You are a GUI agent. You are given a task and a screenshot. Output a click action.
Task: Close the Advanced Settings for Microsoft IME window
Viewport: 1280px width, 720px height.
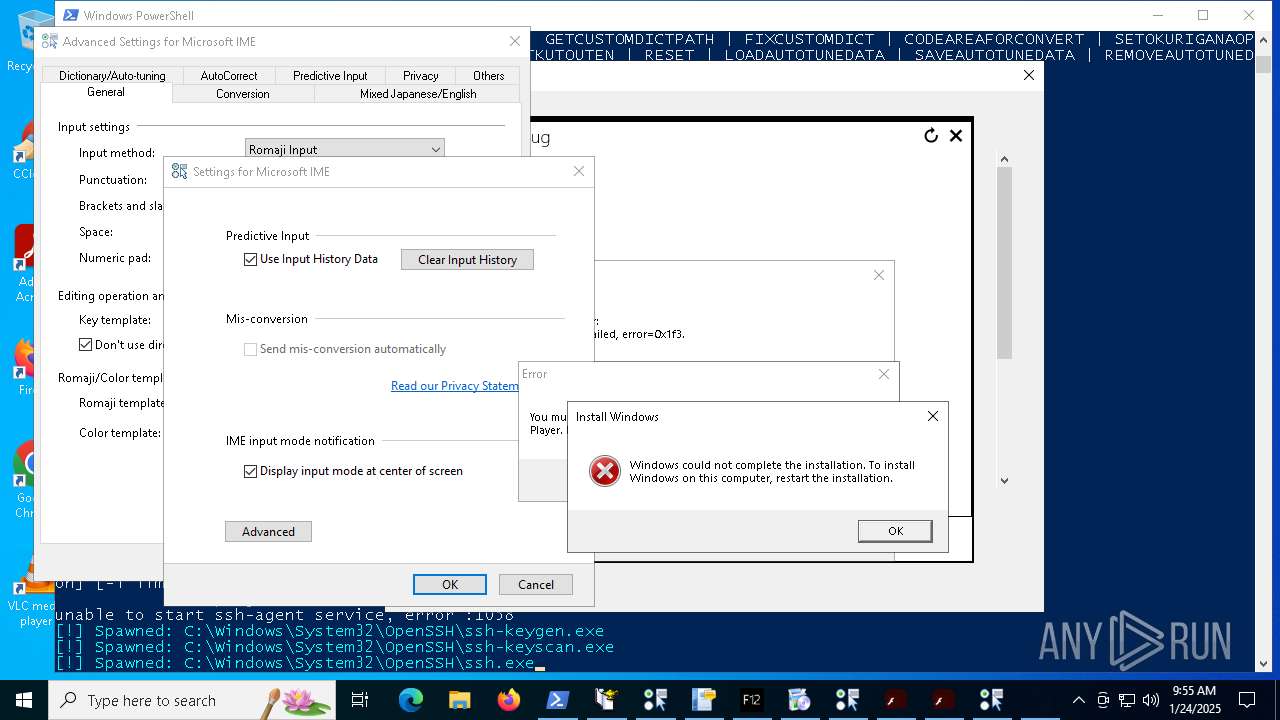click(x=515, y=41)
